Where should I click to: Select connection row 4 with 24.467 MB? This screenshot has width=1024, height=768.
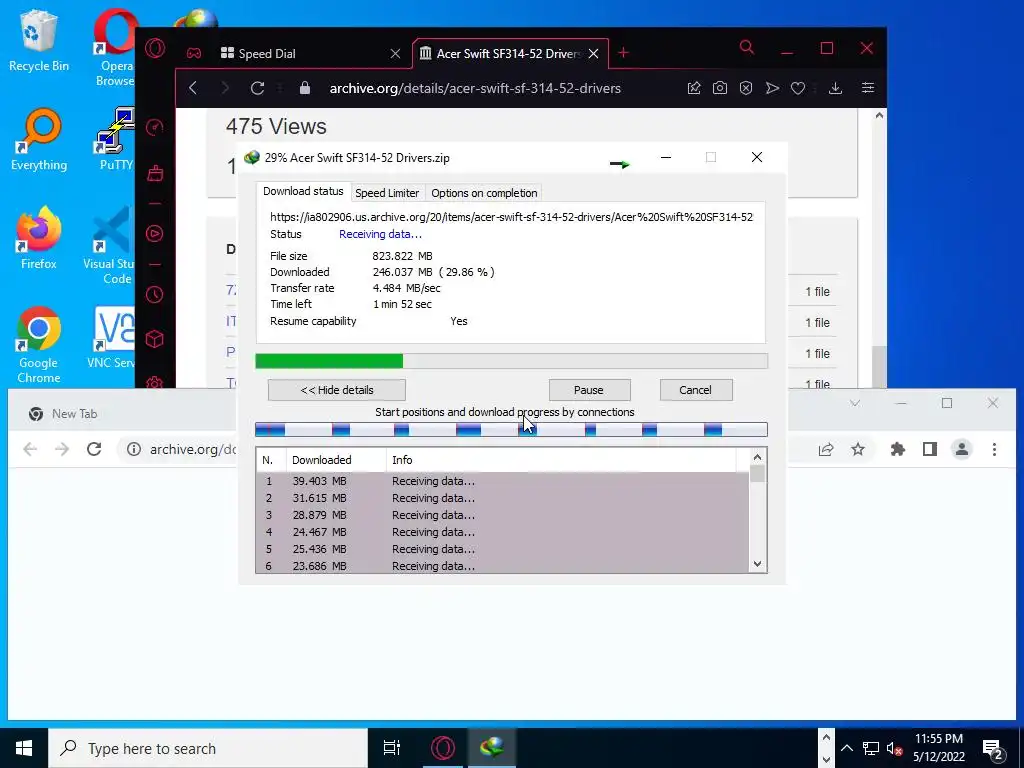click(x=502, y=532)
